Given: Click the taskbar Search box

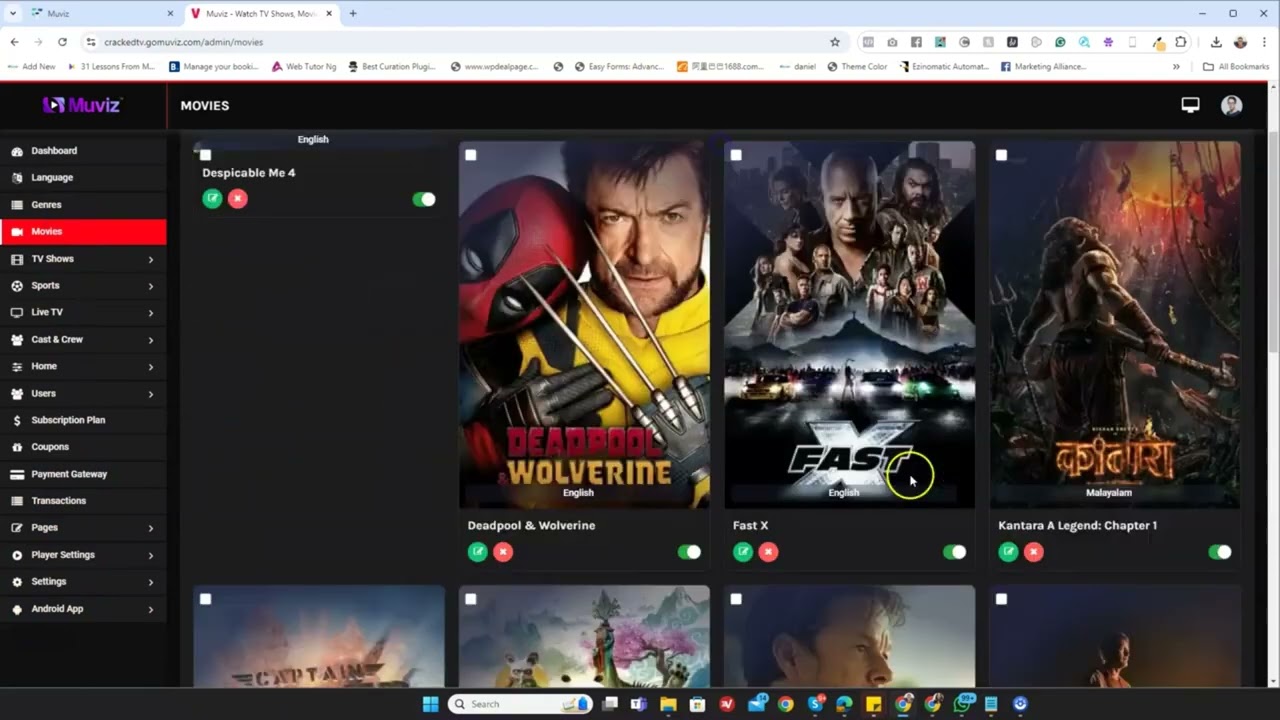Looking at the screenshot, I should [x=520, y=704].
